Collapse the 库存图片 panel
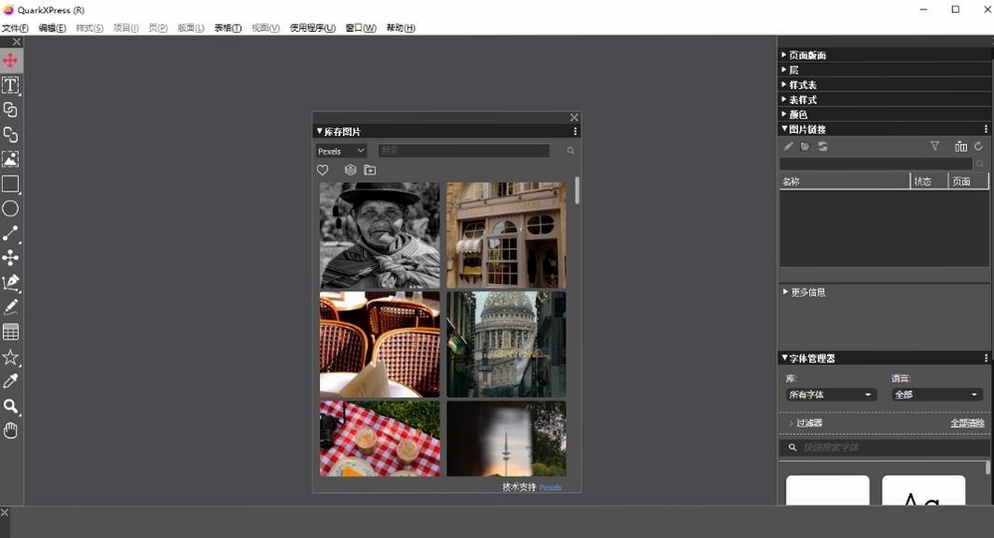This screenshot has height=538, width=994. (x=320, y=131)
